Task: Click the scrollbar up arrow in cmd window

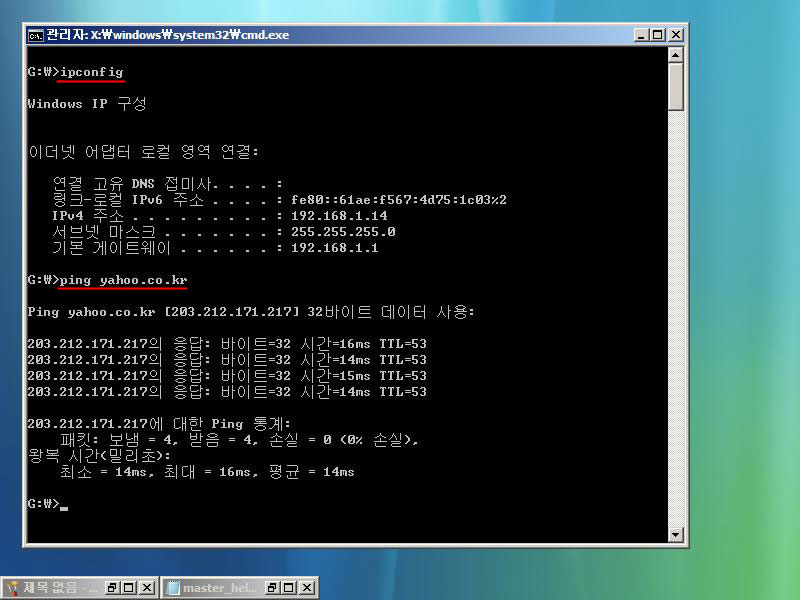Action: tap(676, 55)
